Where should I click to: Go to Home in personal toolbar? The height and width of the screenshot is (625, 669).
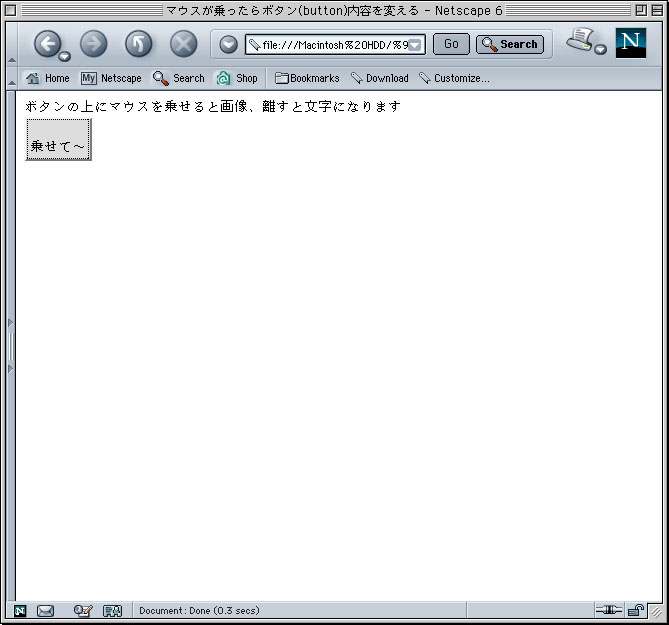pyautogui.click(x=47, y=78)
